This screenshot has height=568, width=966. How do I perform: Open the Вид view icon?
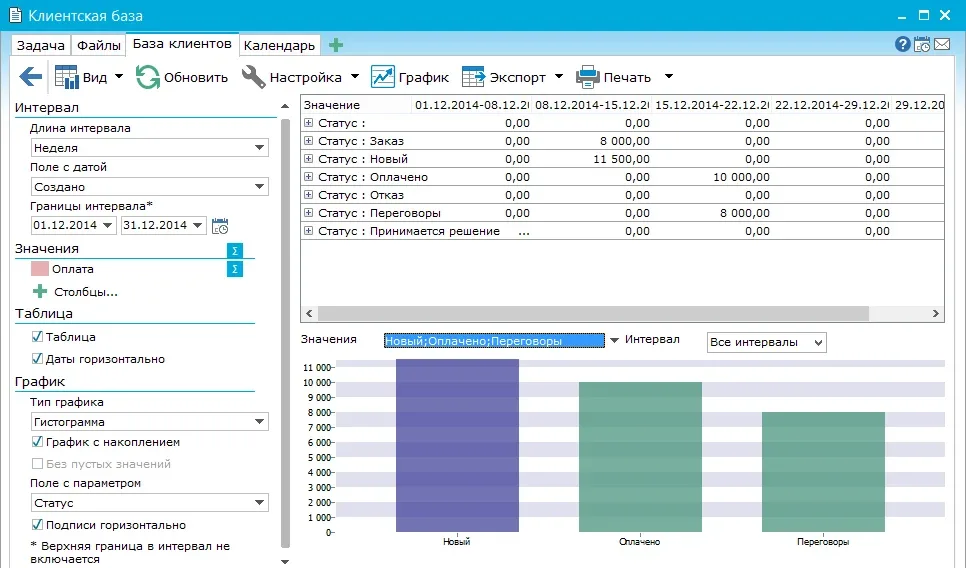(67, 77)
